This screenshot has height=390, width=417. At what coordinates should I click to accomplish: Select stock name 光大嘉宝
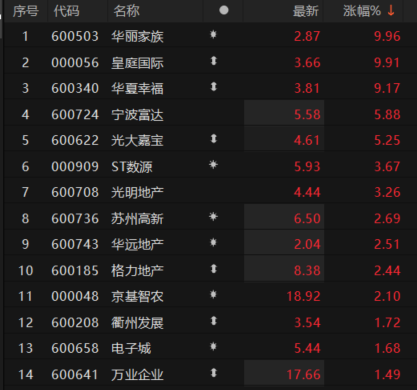[137, 140]
